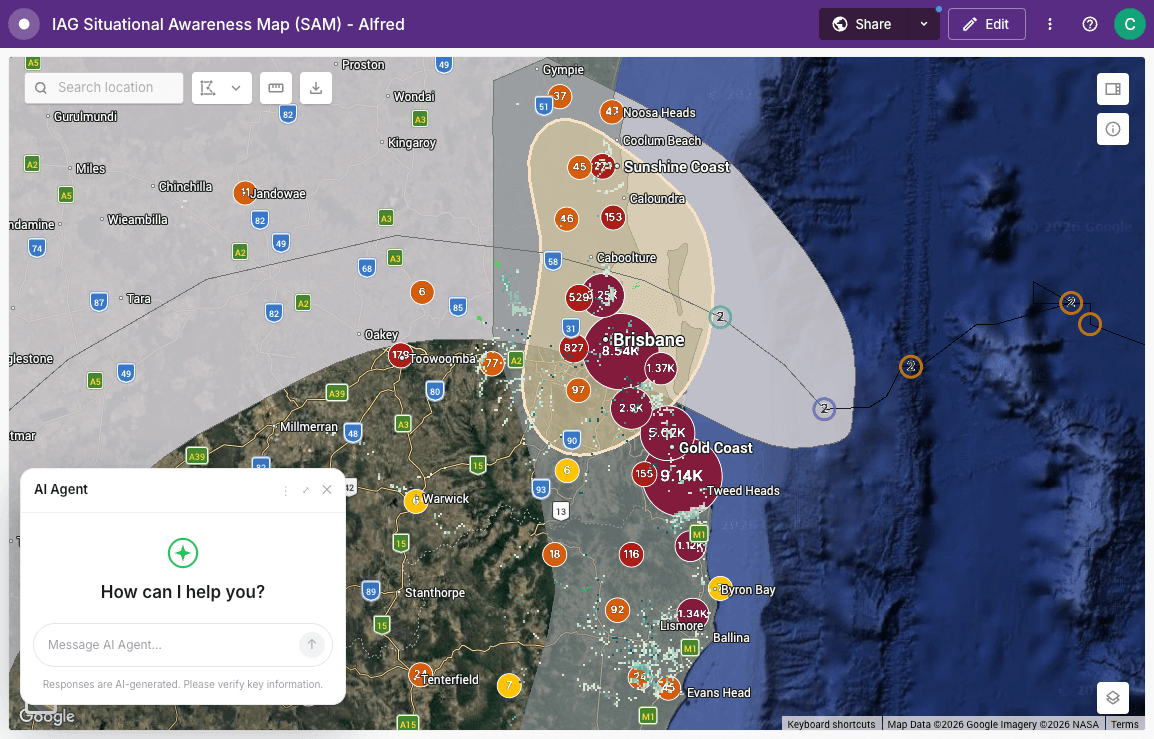Click the app logo circle icon

[x=24, y=24]
